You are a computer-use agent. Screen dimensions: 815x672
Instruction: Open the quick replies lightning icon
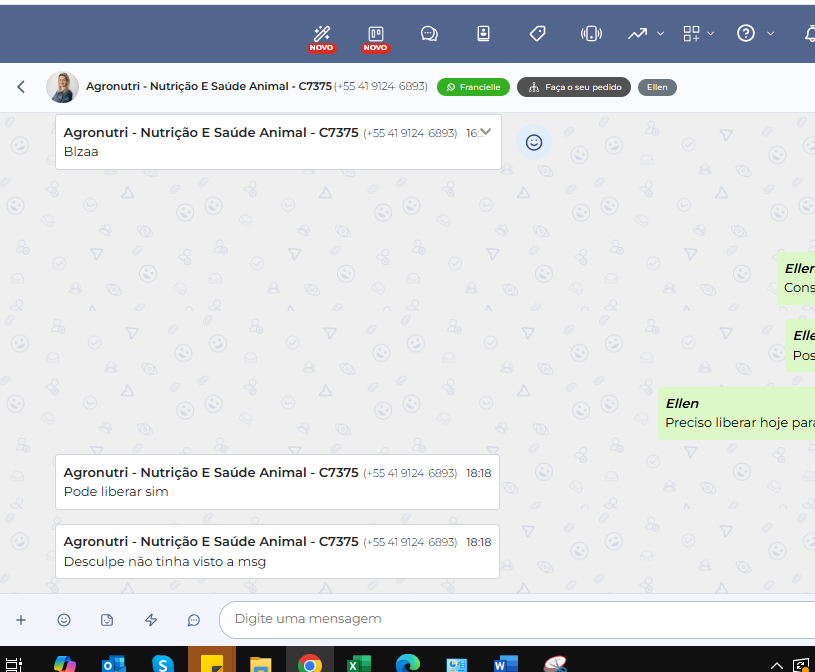coord(151,620)
